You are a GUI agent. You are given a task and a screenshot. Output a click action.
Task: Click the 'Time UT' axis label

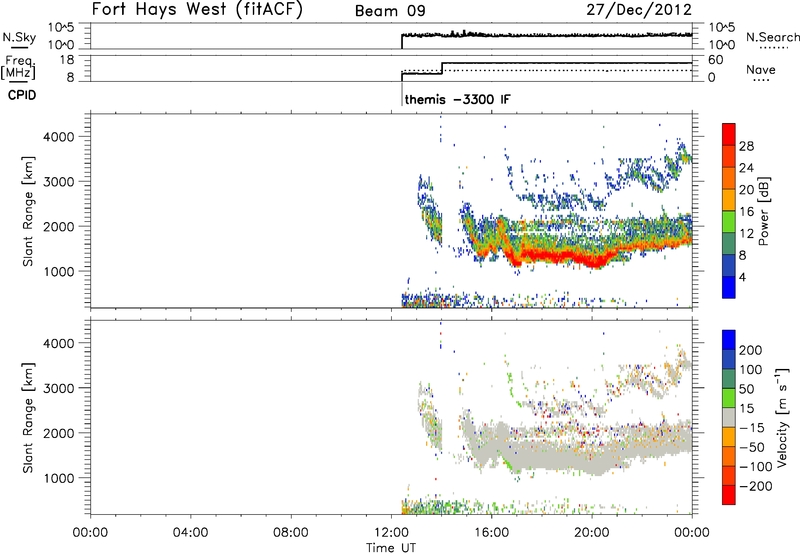391,548
